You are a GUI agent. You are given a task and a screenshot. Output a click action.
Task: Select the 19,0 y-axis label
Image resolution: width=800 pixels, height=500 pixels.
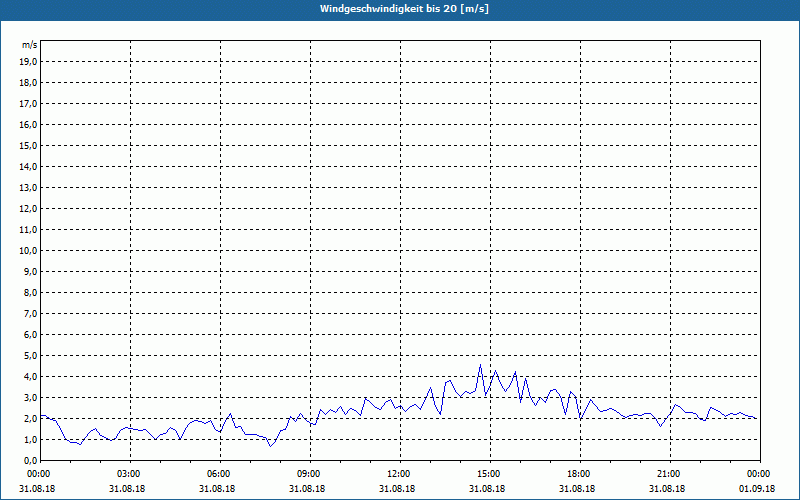[28, 62]
